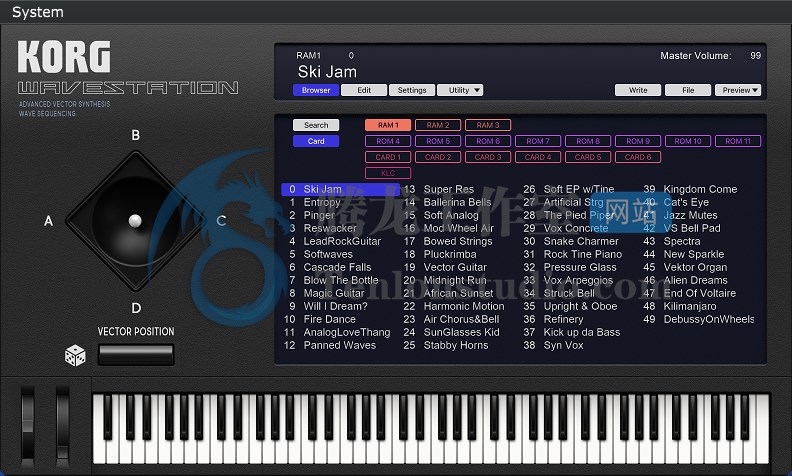792x476 pixels.
Task: Select preset 0 Ski Jam in list
Action: (x=340, y=189)
